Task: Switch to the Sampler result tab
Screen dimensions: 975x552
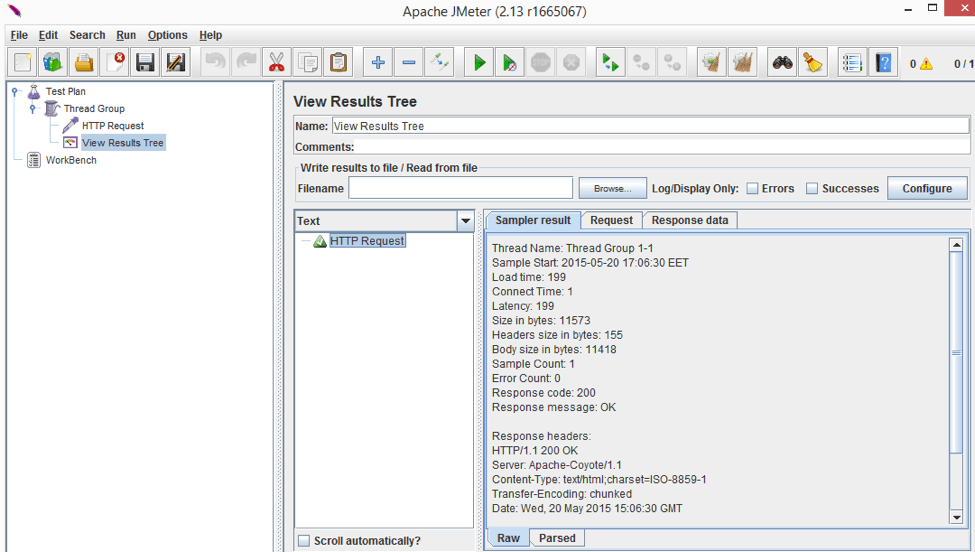Action: 533,220
